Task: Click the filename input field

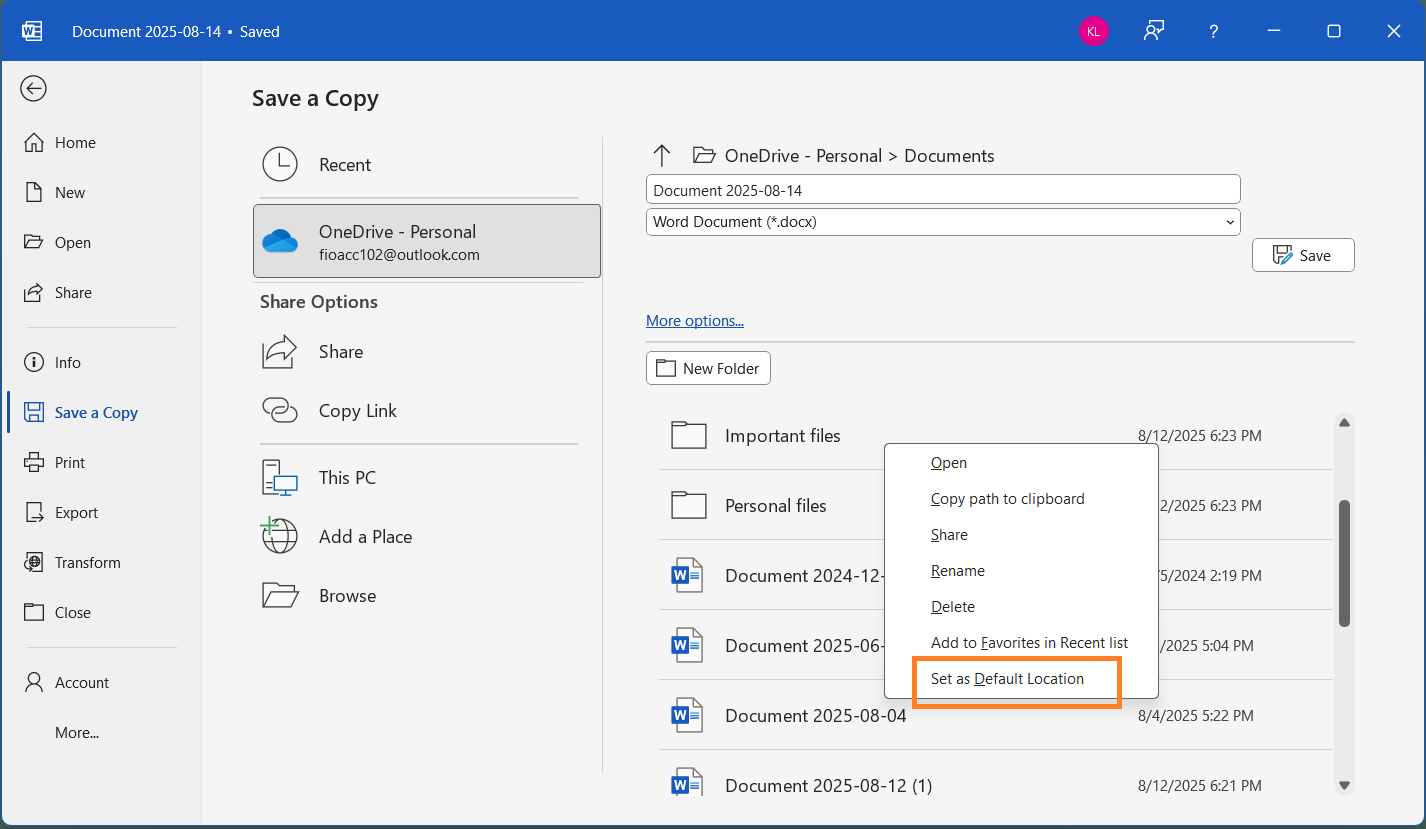Action: pyautogui.click(x=943, y=189)
